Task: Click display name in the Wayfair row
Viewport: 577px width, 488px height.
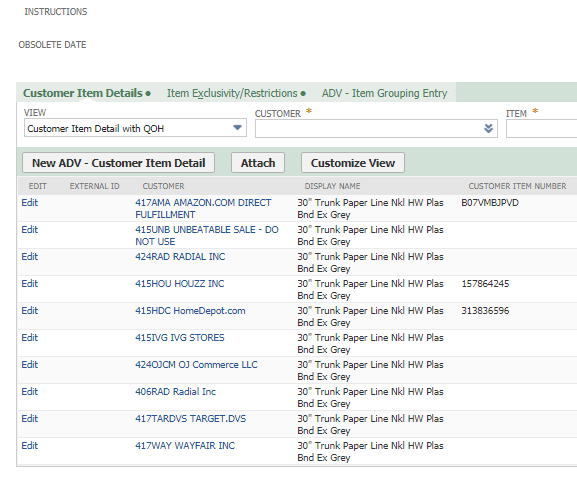Action: pos(370,451)
